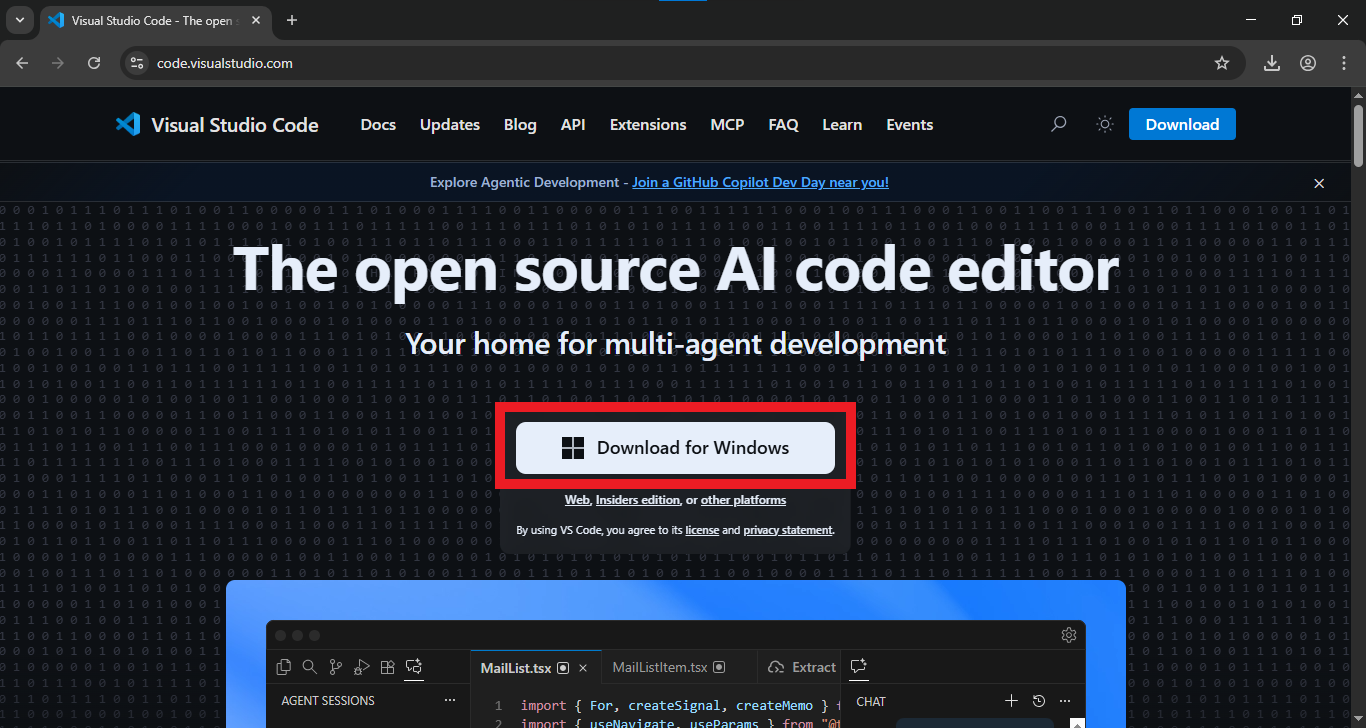Open chat history clock icon

(x=1038, y=701)
